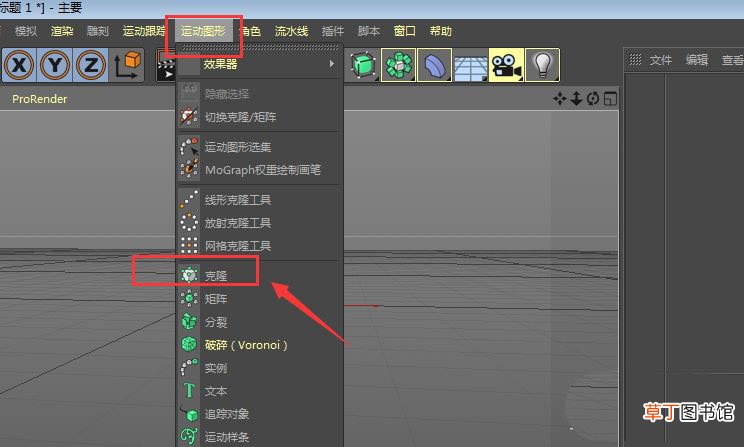Open the object manager 查看 menu
Image resolution: width=744 pixels, height=447 pixels.
point(733,60)
